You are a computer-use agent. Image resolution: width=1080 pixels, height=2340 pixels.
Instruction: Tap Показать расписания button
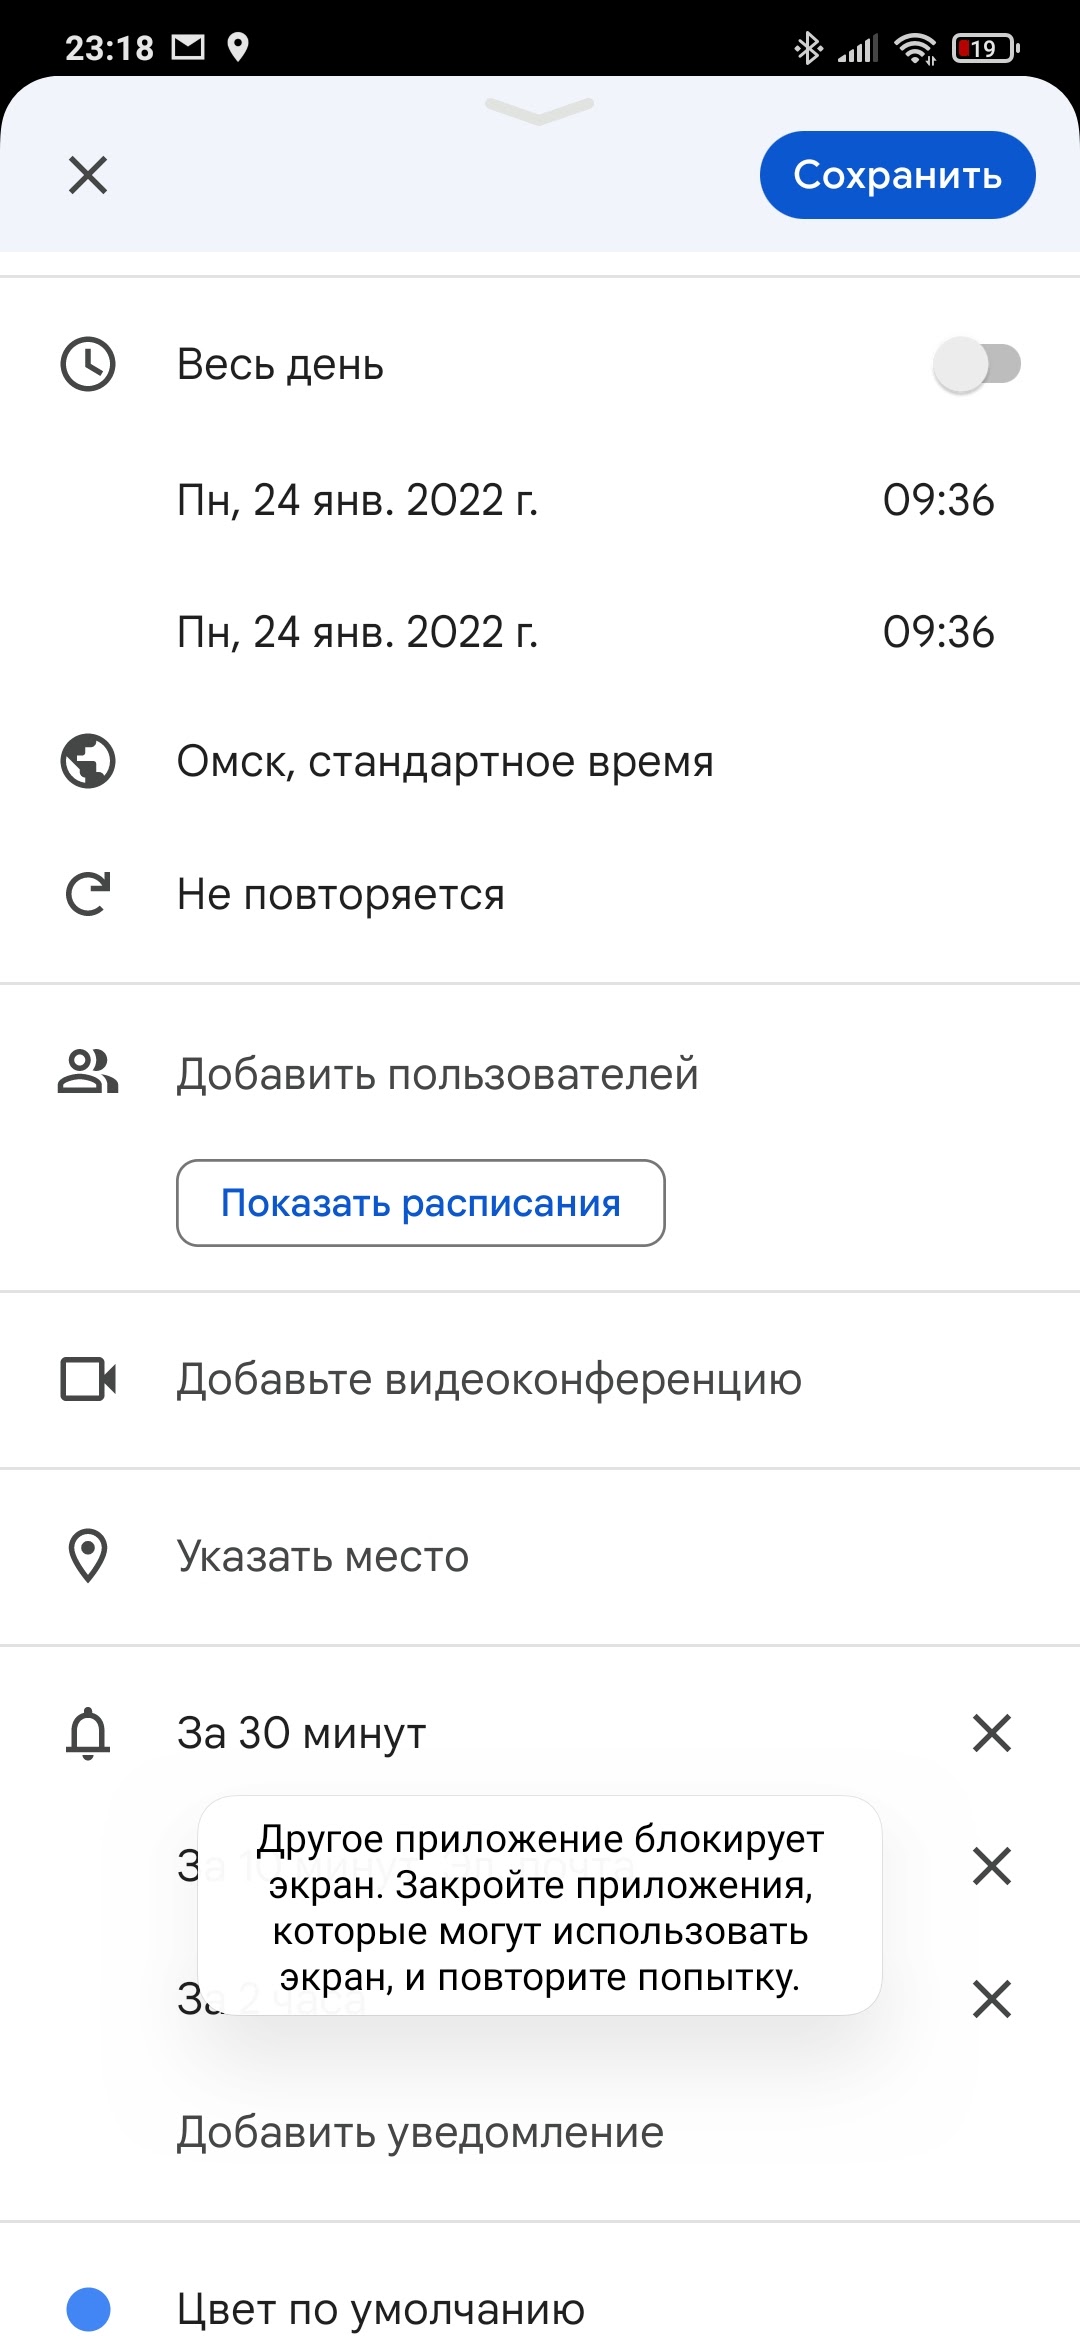tap(421, 1203)
